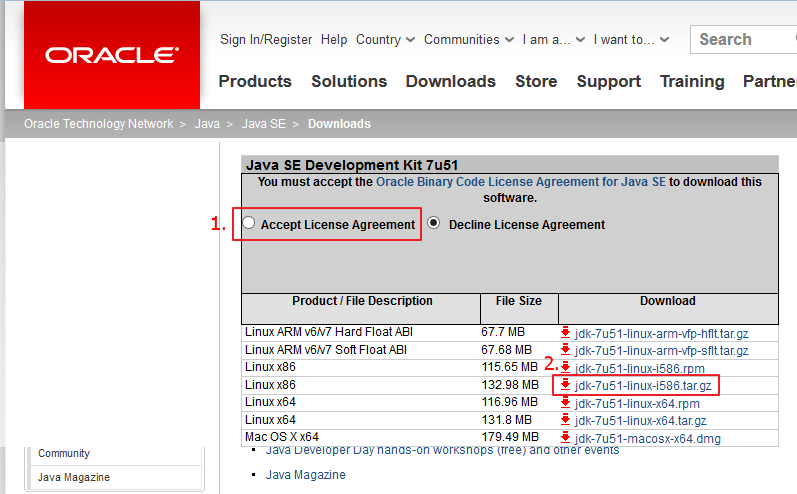Click in the Search input field
Image resolution: width=797 pixels, height=494 pixels.
click(x=743, y=39)
